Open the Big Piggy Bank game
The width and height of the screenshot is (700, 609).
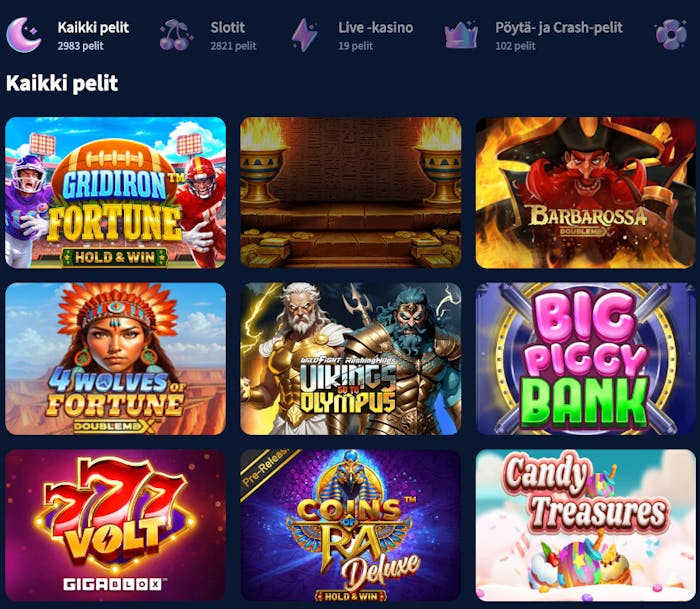click(x=586, y=359)
